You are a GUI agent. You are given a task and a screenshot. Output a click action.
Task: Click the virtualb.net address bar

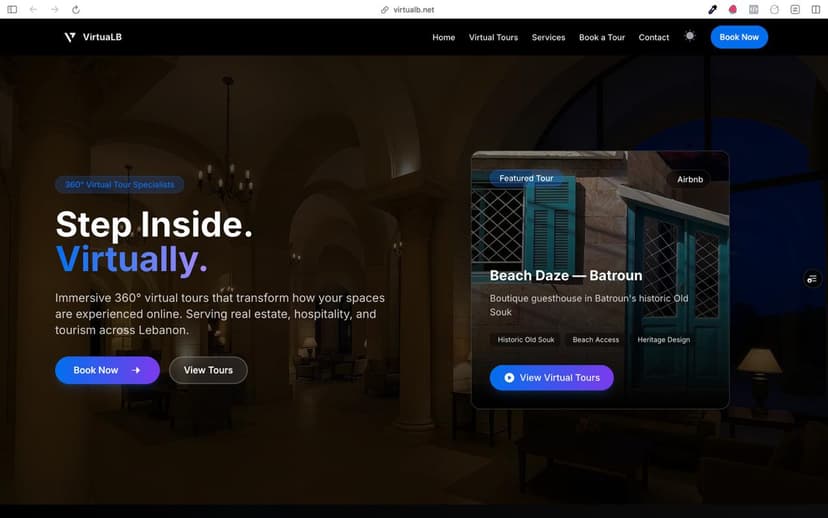pyautogui.click(x=413, y=9)
